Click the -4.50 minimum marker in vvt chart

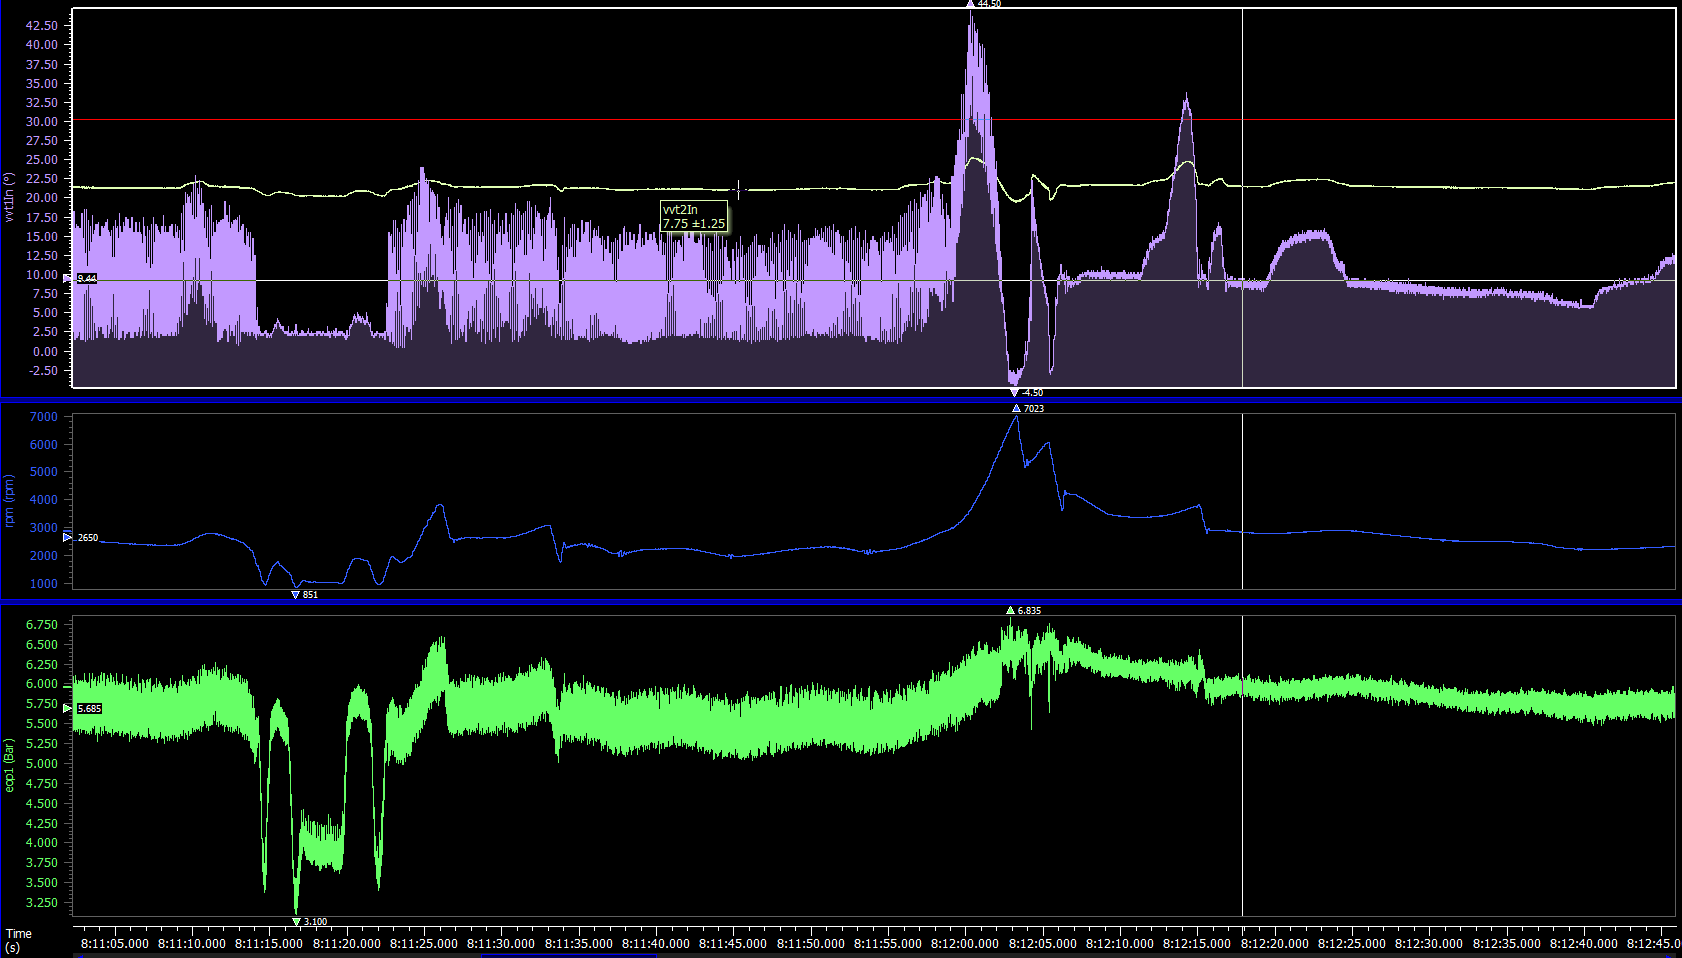point(1014,393)
